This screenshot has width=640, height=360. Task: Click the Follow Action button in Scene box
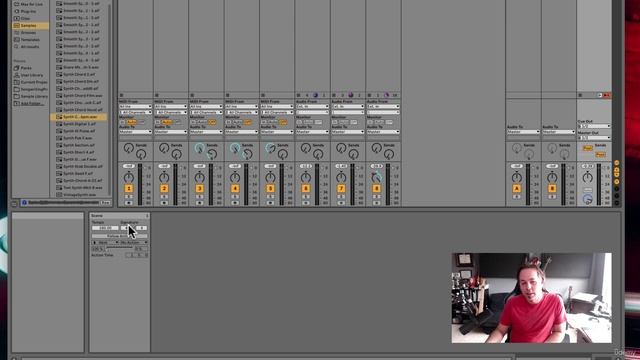(x=119, y=236)
